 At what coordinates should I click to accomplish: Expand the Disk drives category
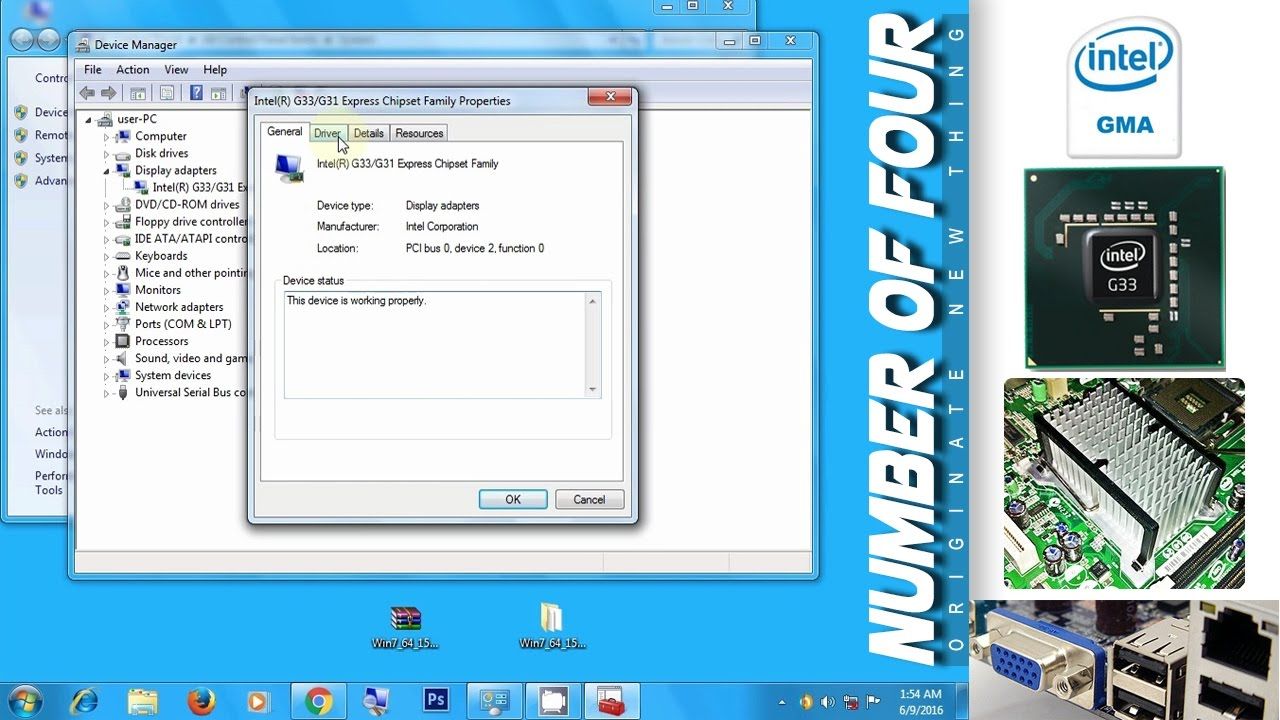(107, 154)
